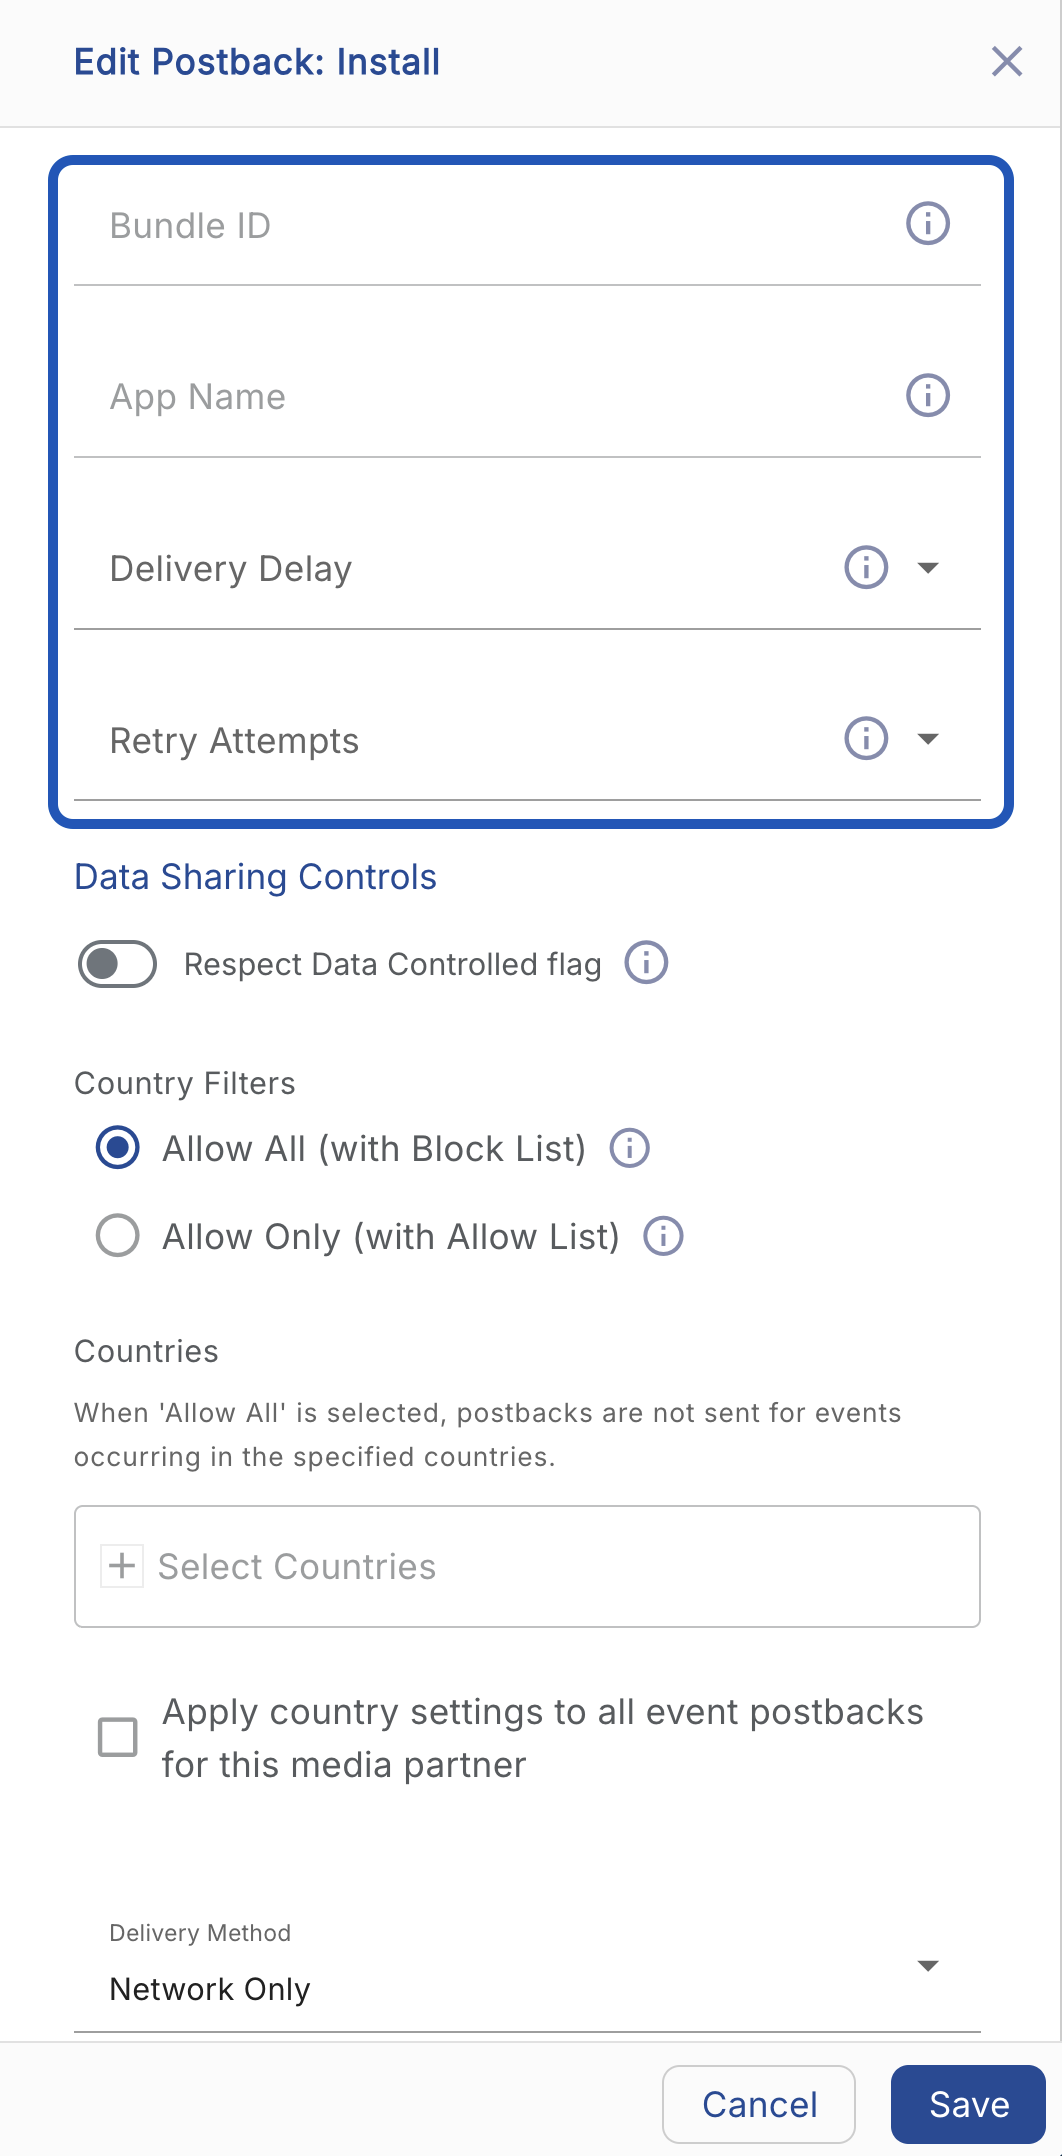1062x2156 pixels.
Task: Select Allow Only (with Allow List) radio
Action: click(x=118, y=1236)
